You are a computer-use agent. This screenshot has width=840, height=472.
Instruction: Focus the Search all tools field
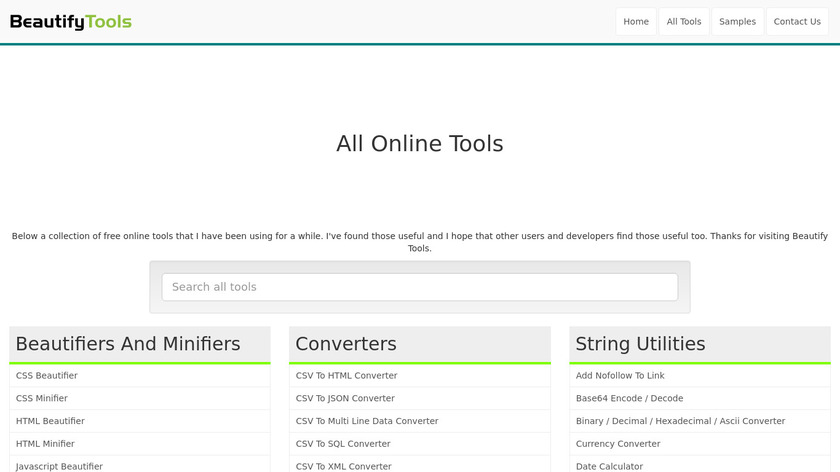419,287
